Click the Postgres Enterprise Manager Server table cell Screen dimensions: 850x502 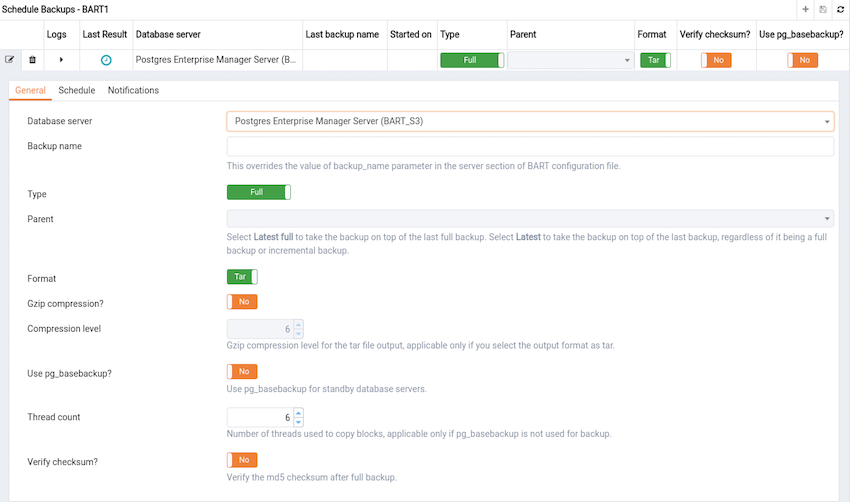pos(216,60)
